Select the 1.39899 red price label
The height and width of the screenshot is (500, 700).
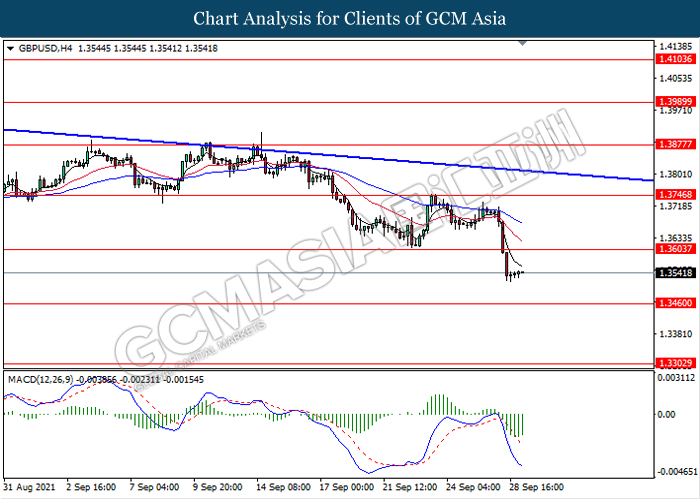point(675,102)
